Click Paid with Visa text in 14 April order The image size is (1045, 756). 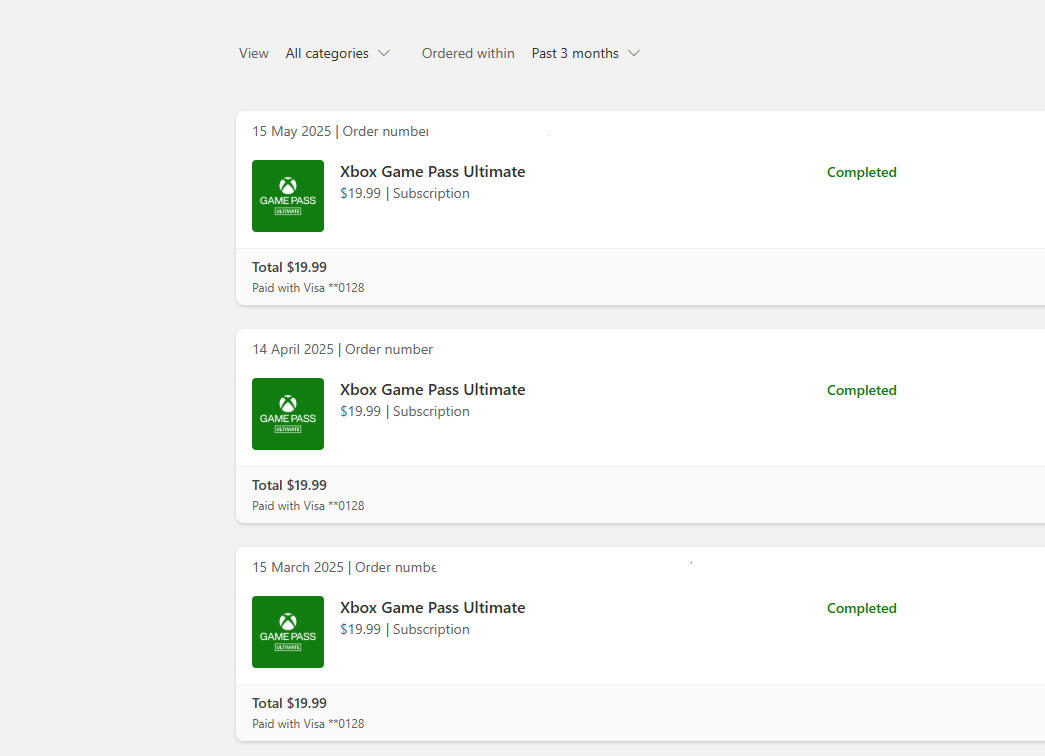pos(308,506)
